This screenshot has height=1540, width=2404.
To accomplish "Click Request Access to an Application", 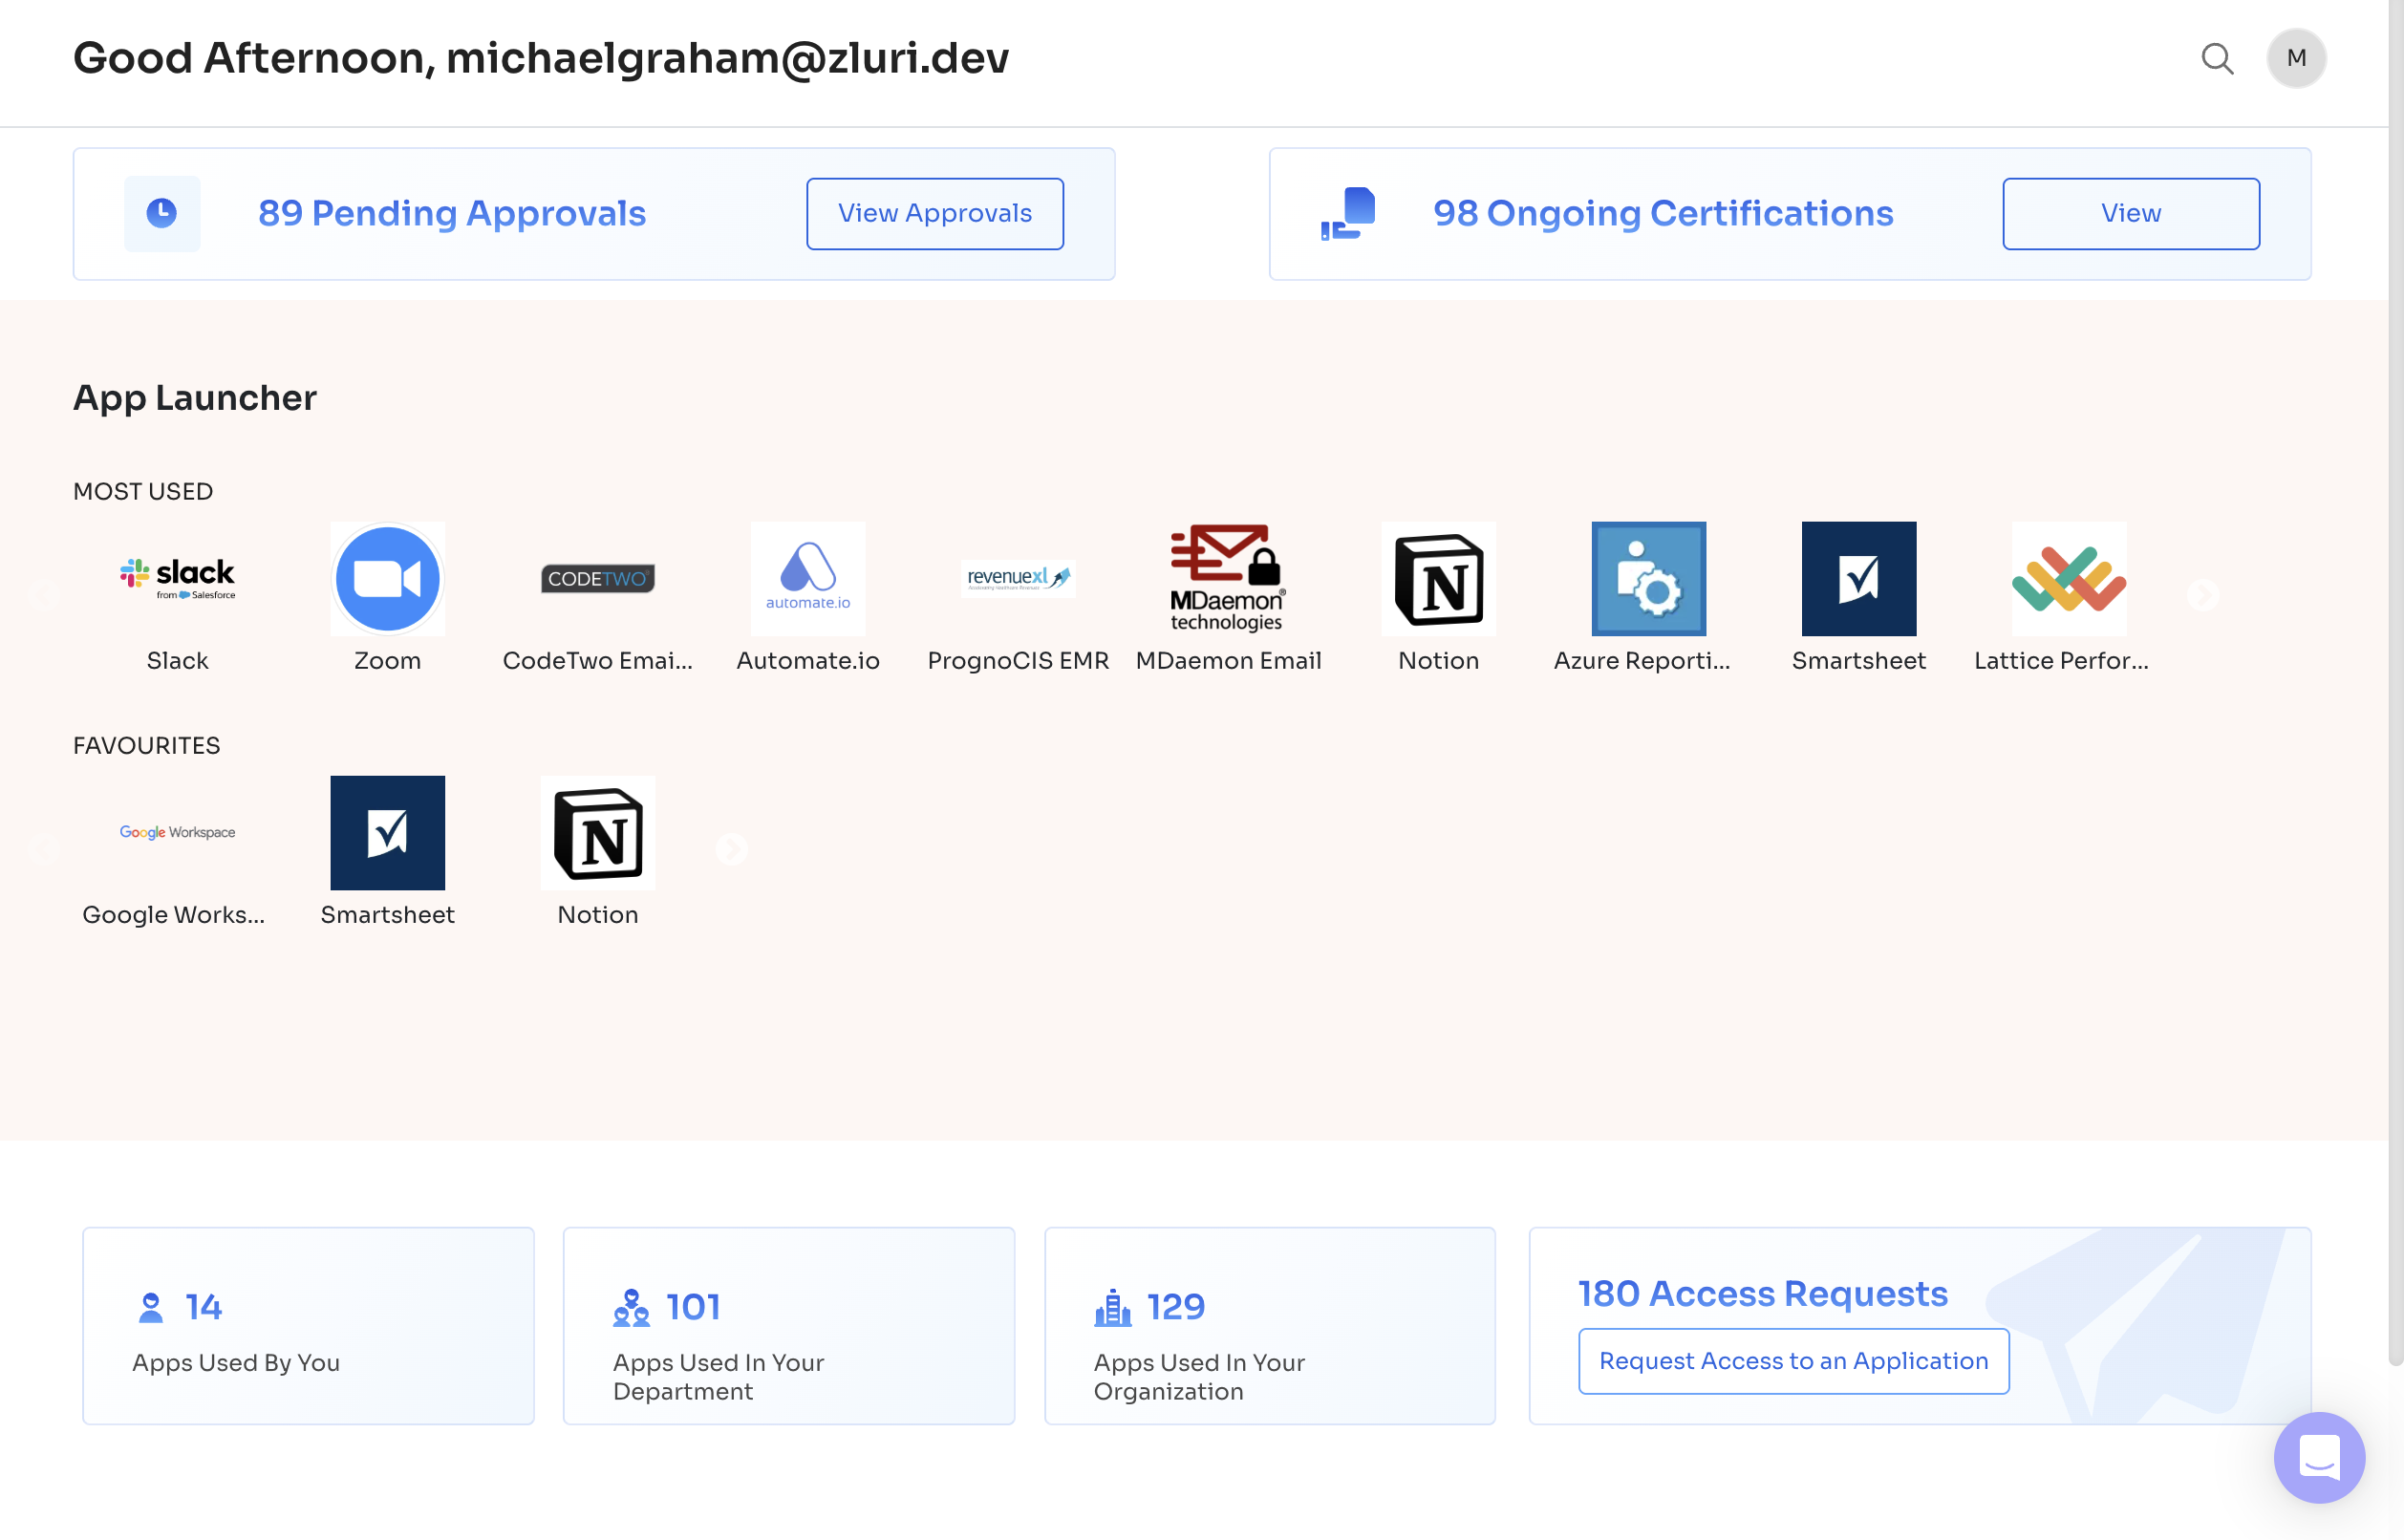I will pos(1794,1361).
